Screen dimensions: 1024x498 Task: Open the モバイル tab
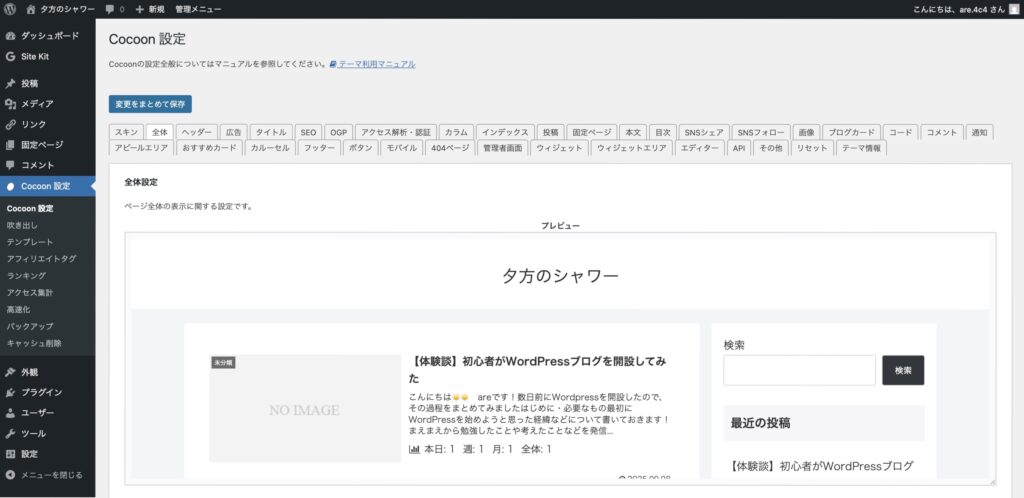click(x=402, y=148)
